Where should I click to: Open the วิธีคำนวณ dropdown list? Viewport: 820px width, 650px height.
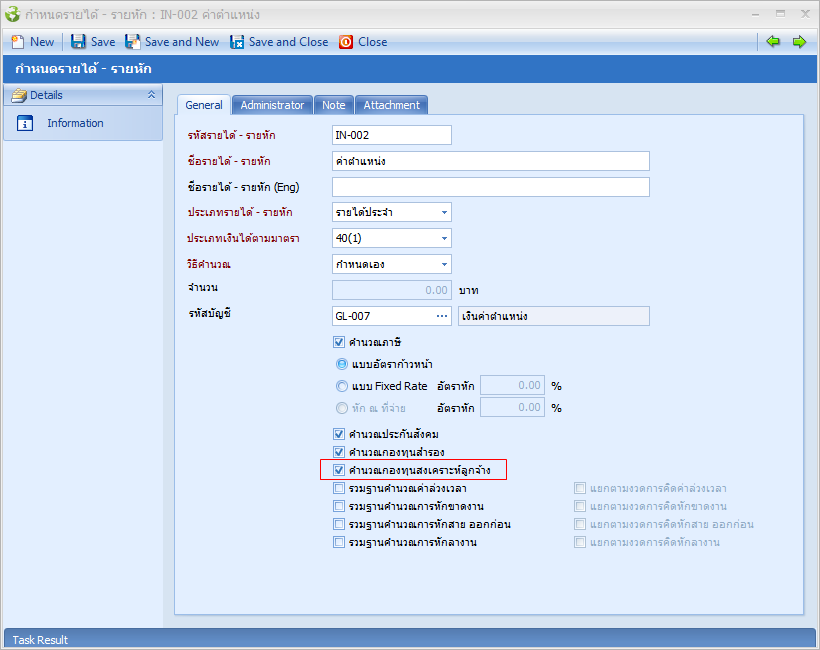tap(443, 264)
